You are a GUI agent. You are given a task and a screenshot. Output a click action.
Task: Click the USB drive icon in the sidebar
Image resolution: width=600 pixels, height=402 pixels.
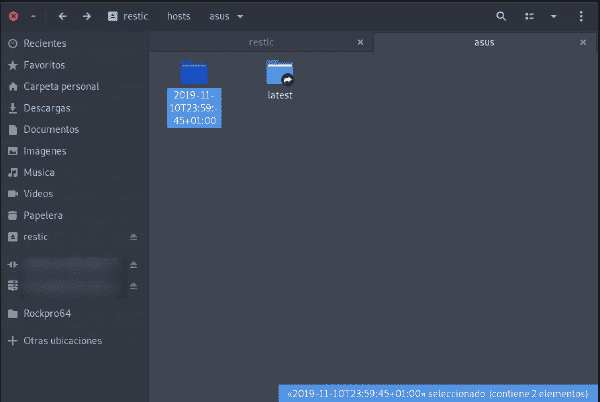point(13,264)
